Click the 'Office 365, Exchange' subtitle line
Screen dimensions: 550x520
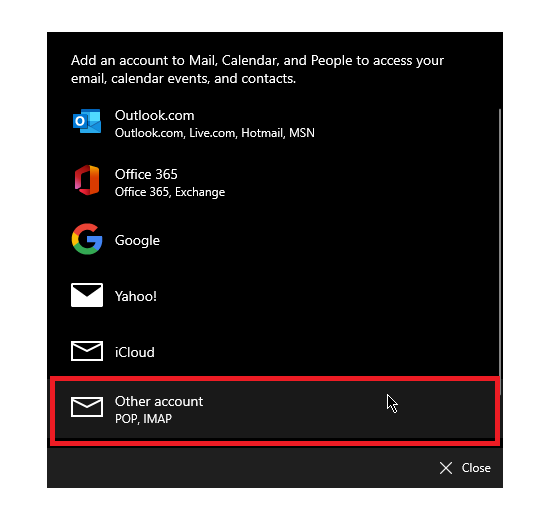170,192
